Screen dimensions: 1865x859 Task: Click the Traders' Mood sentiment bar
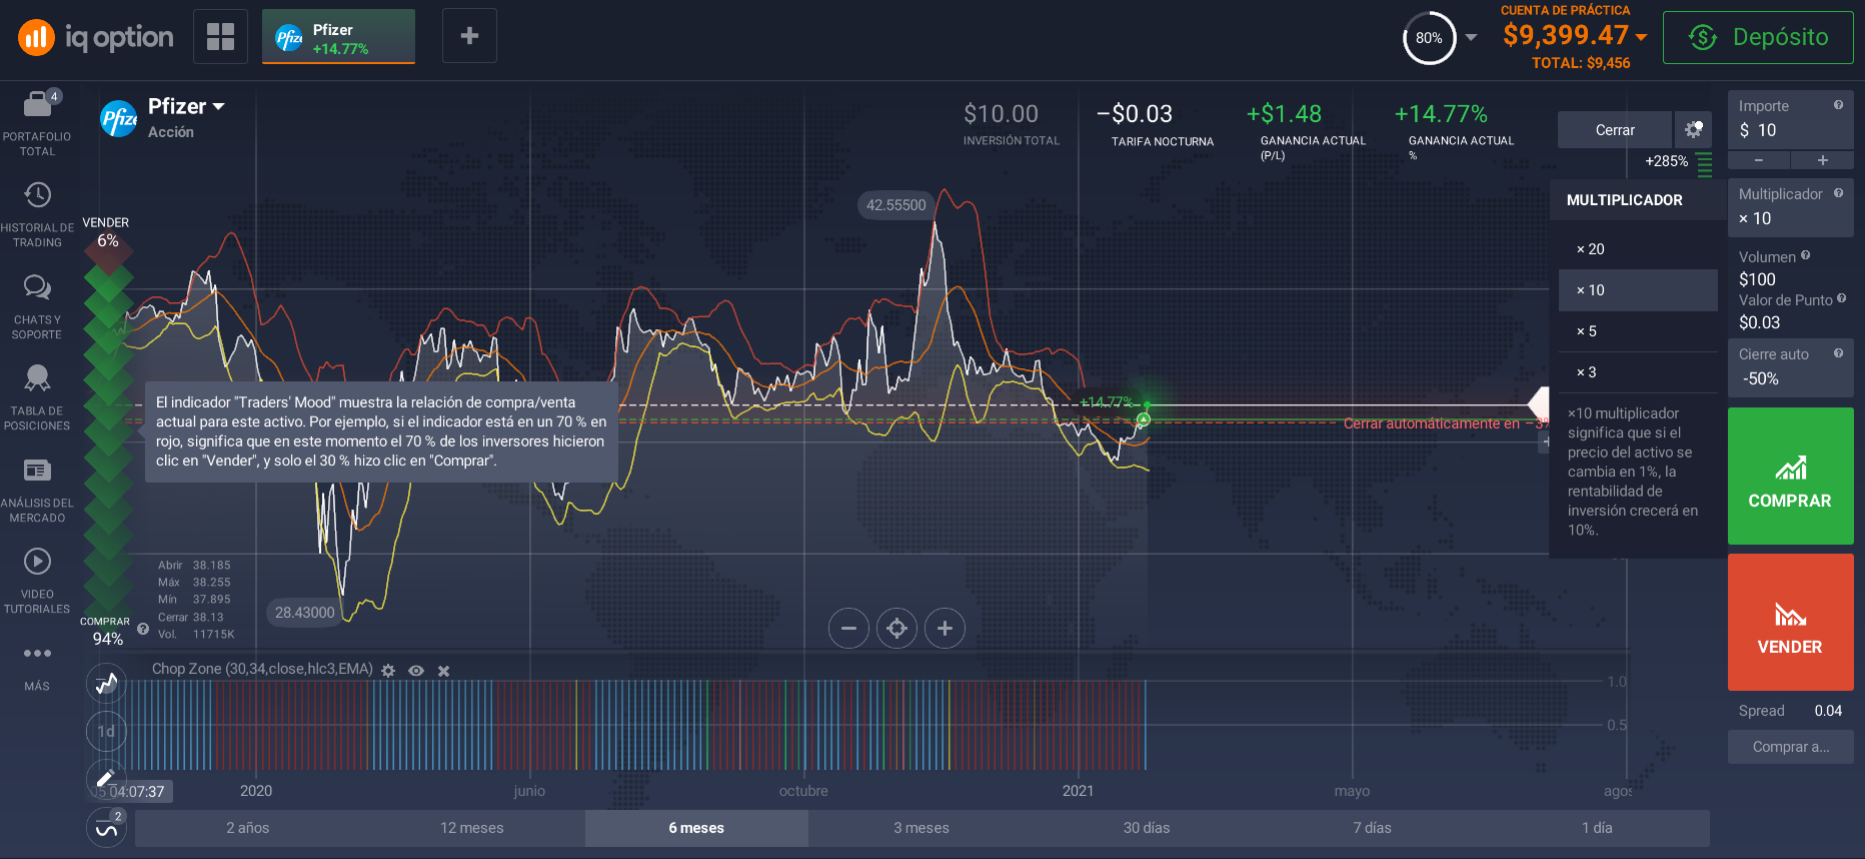(x=108, y=430)
